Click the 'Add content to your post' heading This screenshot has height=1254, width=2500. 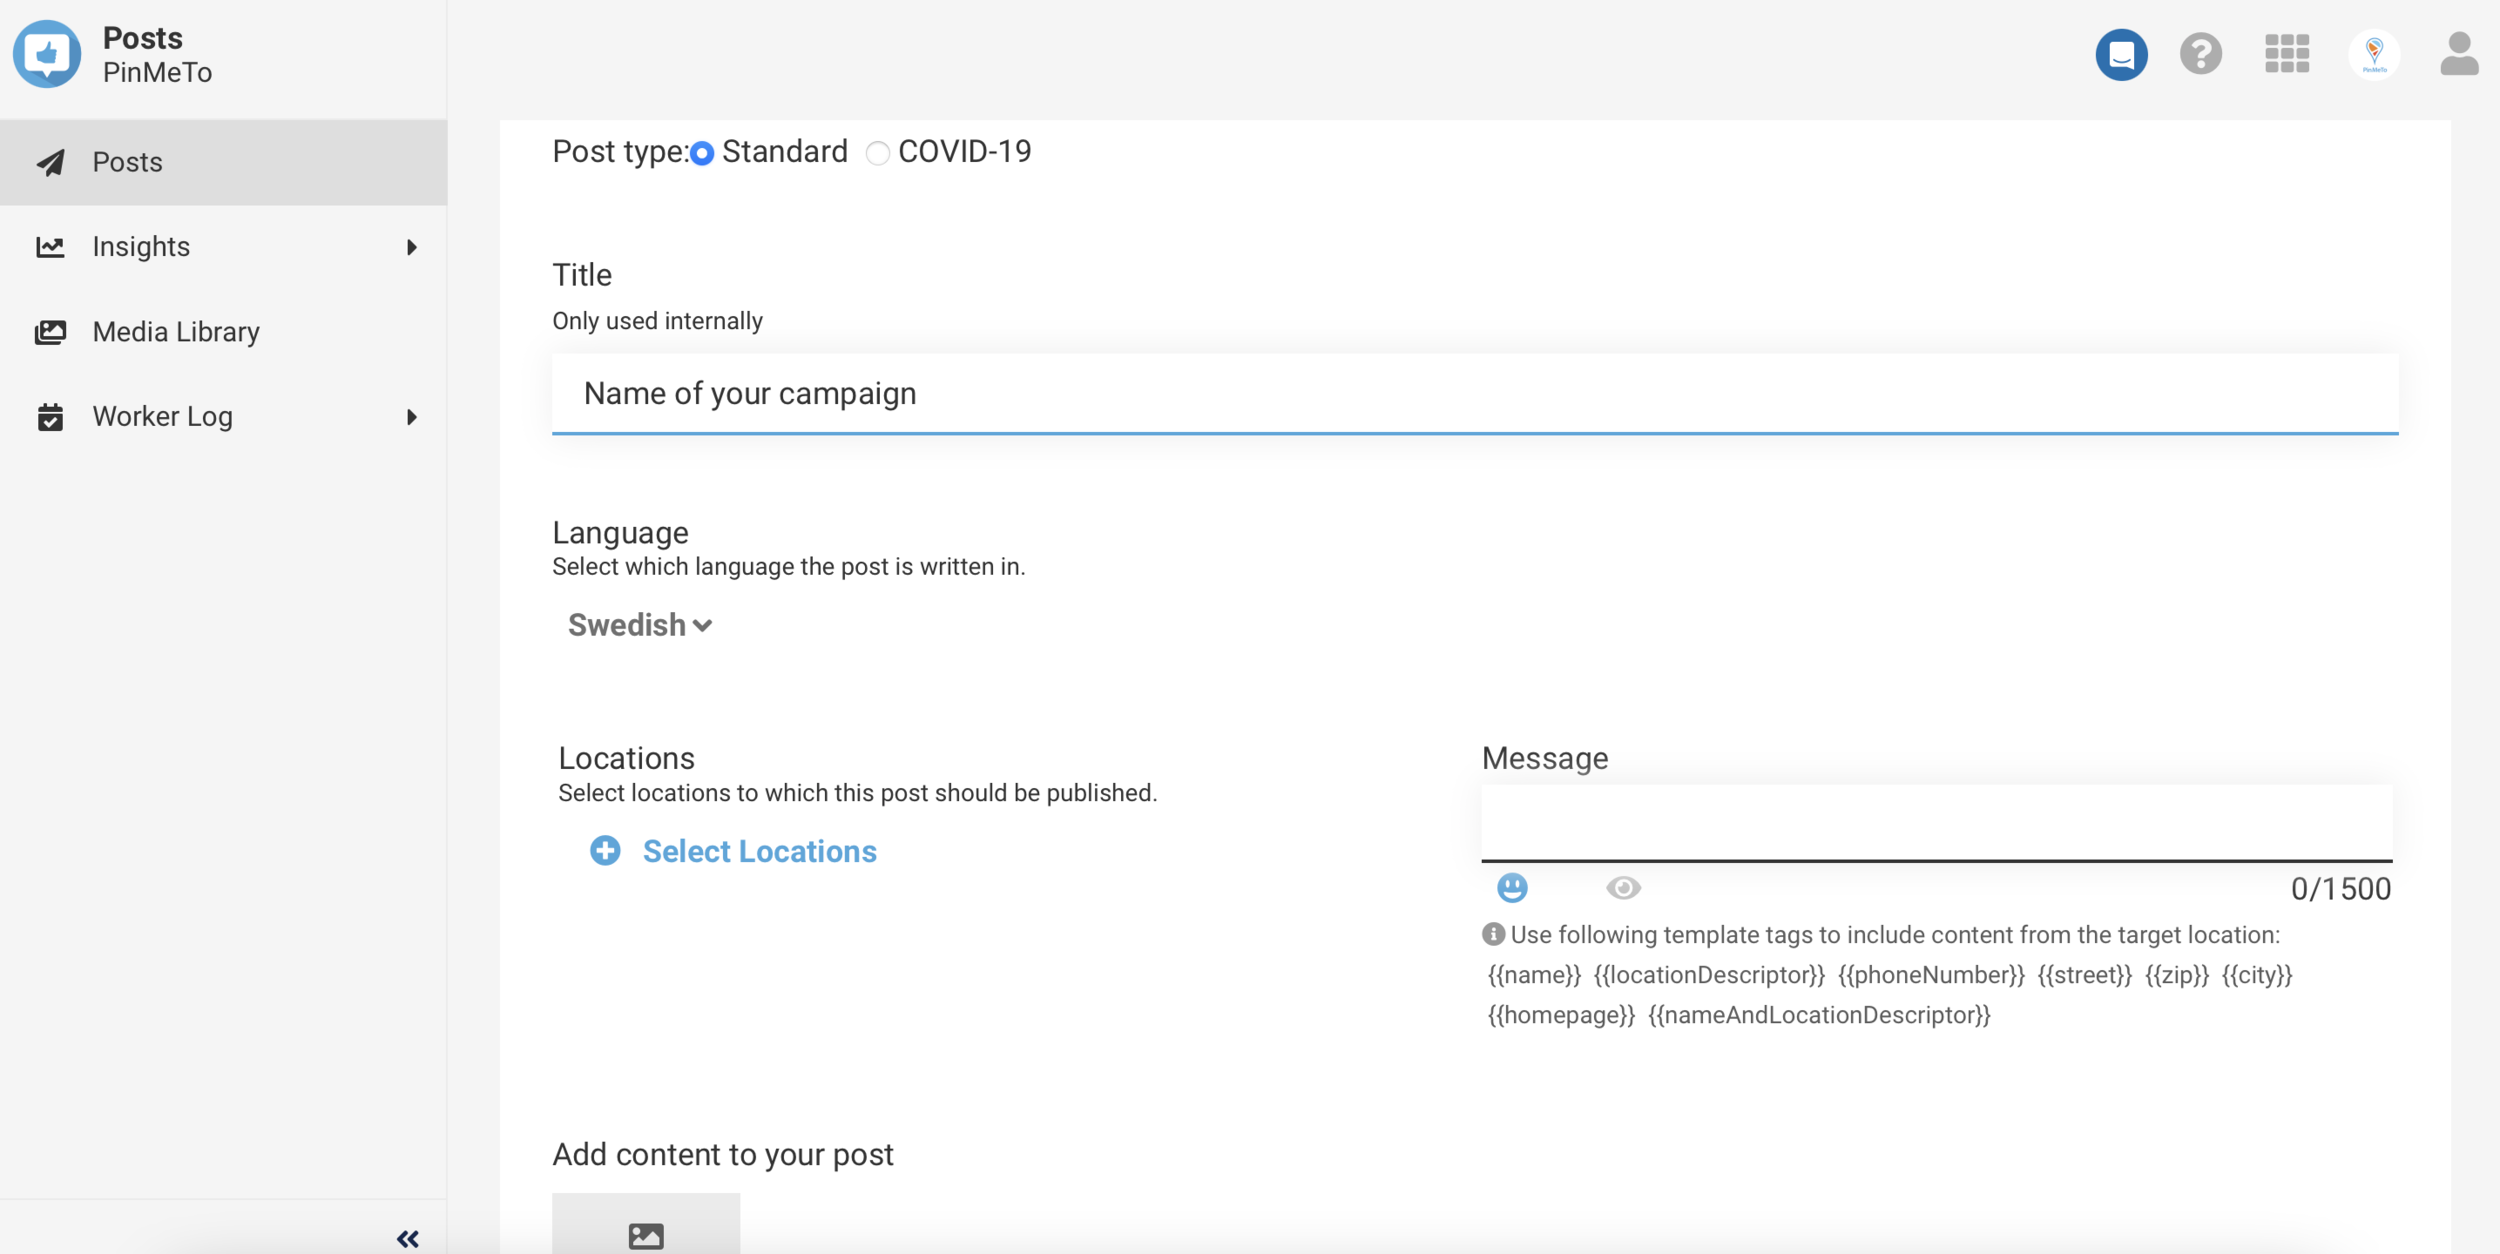click(723, 1155)
